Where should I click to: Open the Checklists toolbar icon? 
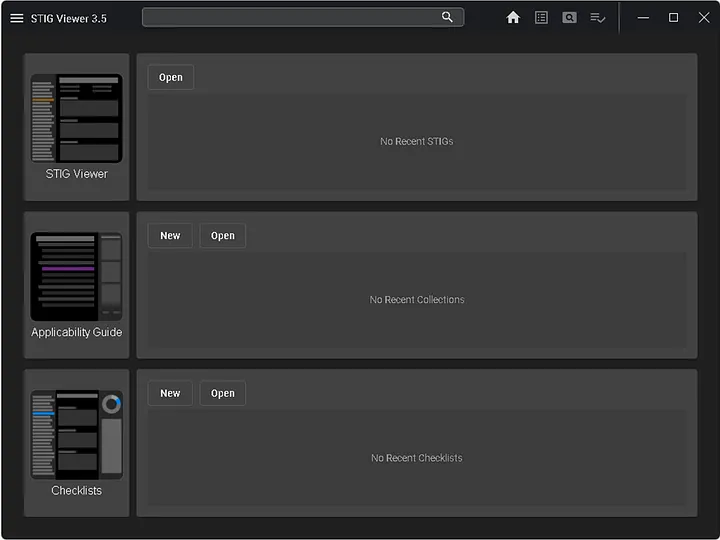coord(597,18)
